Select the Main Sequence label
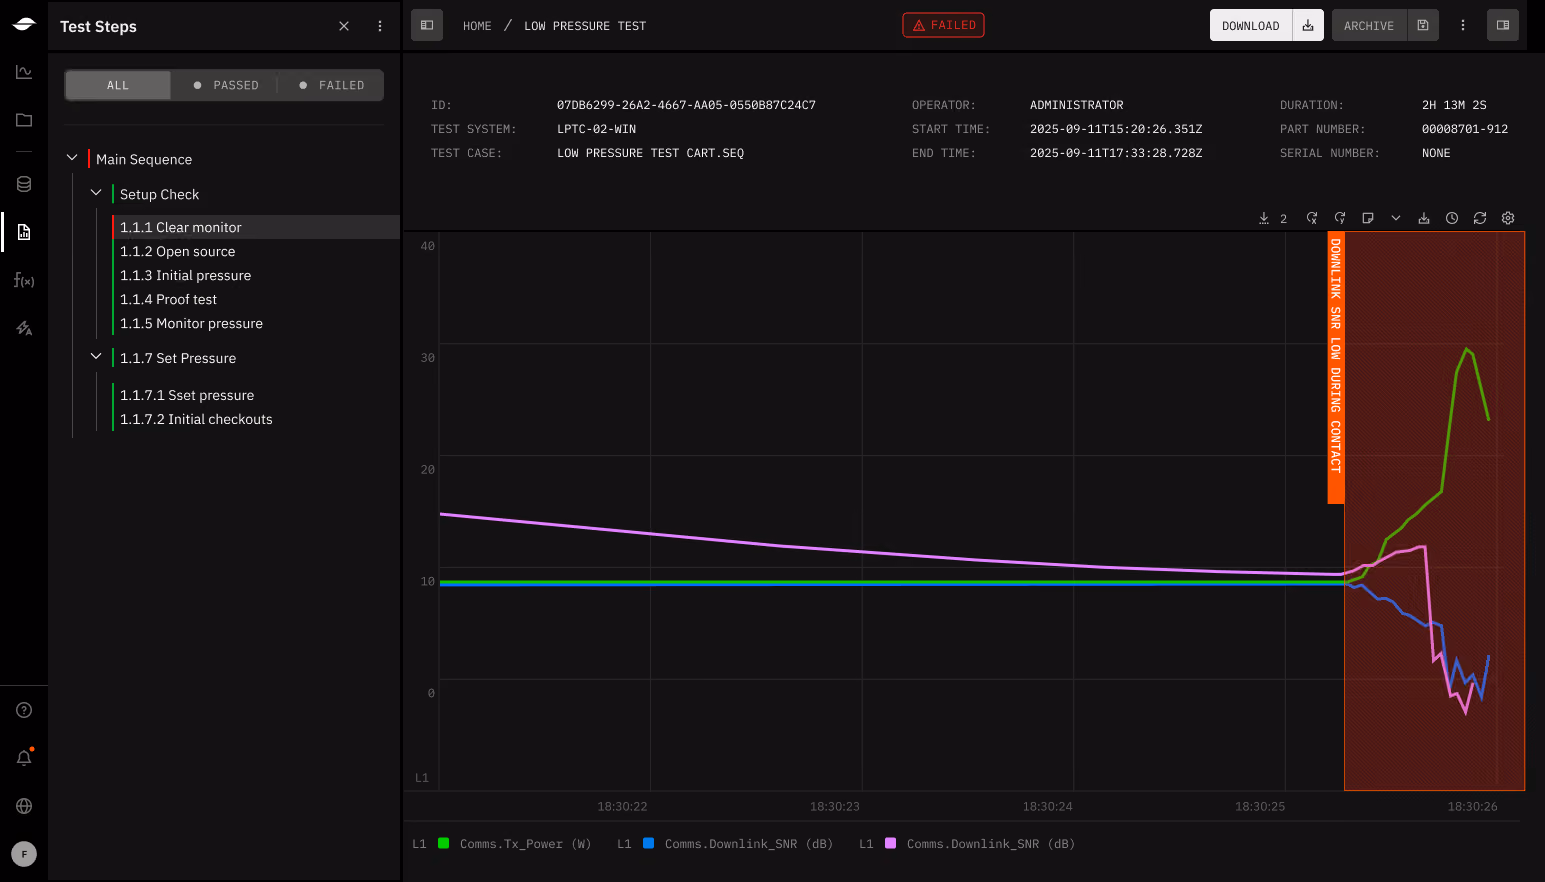The image size is (1545, 882). [x=144, y=159]
